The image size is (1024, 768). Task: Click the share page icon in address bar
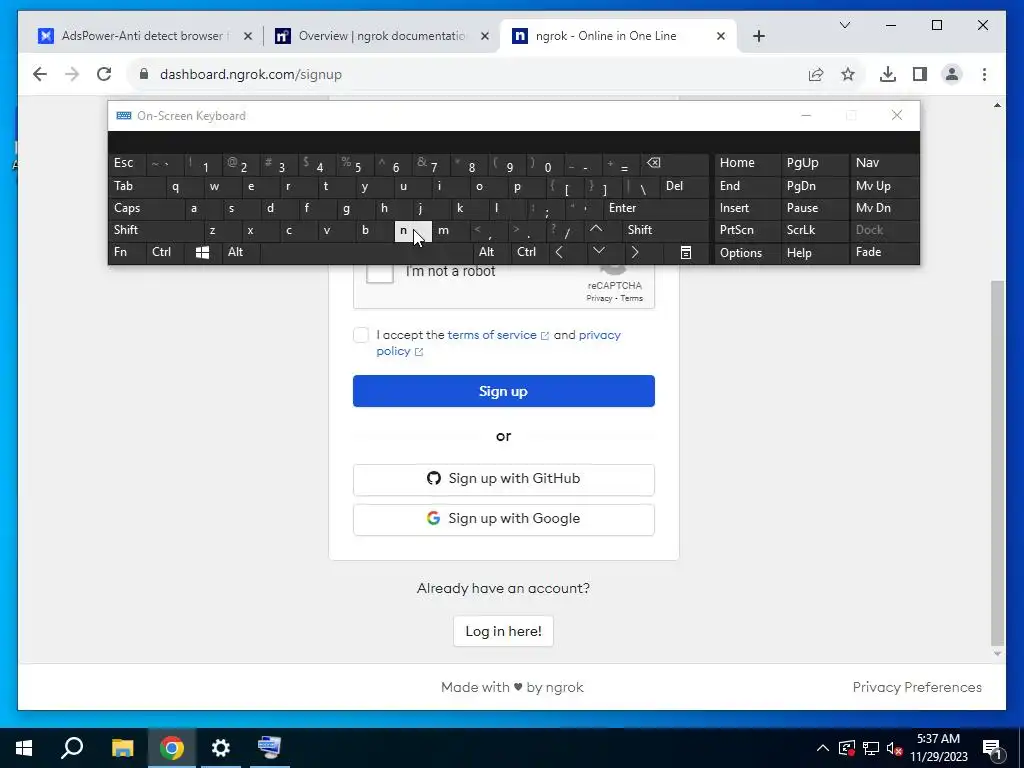[816, 74]
